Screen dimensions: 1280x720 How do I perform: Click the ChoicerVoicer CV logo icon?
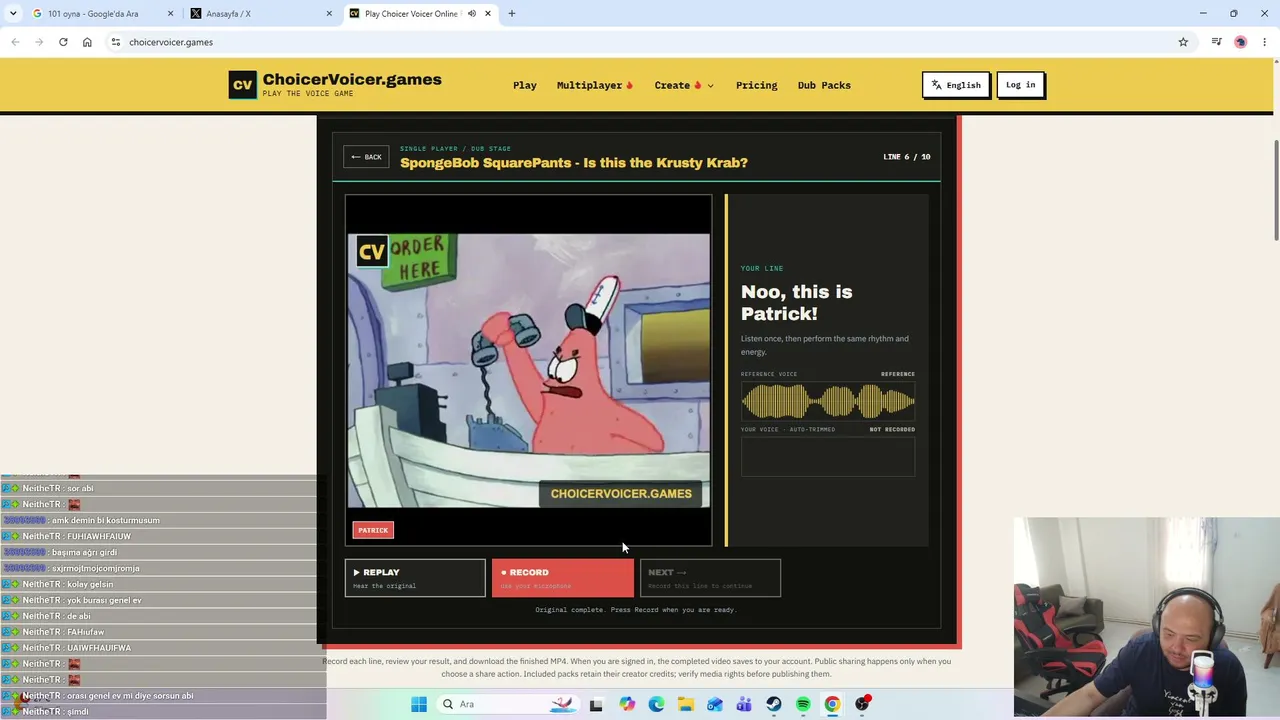click(243, 85)
